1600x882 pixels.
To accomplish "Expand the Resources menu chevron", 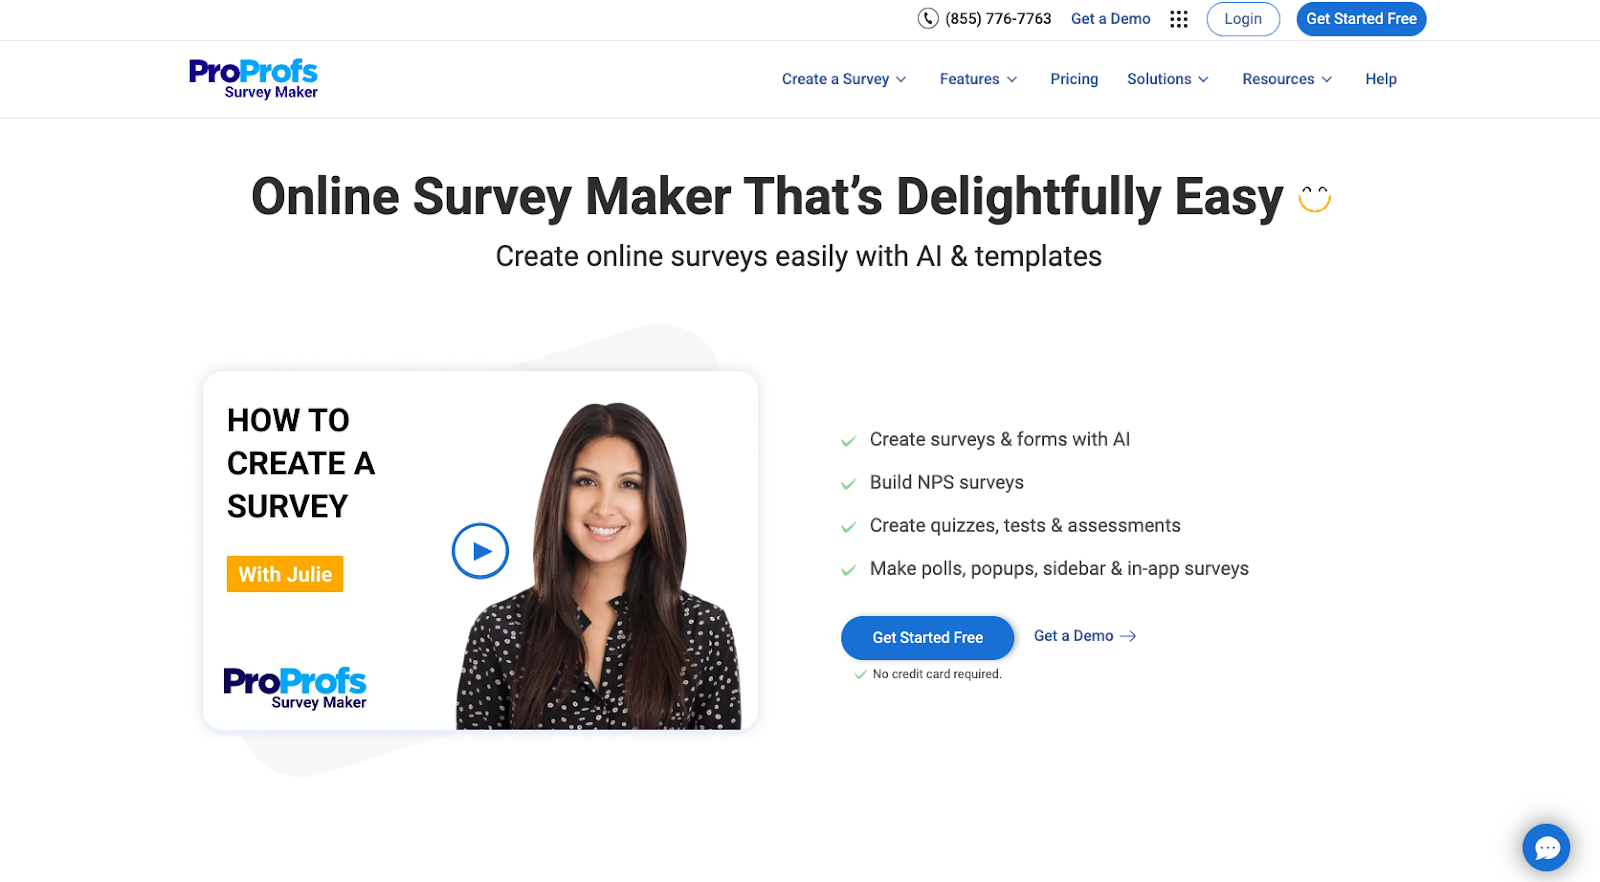I will tap(1327, 80).
